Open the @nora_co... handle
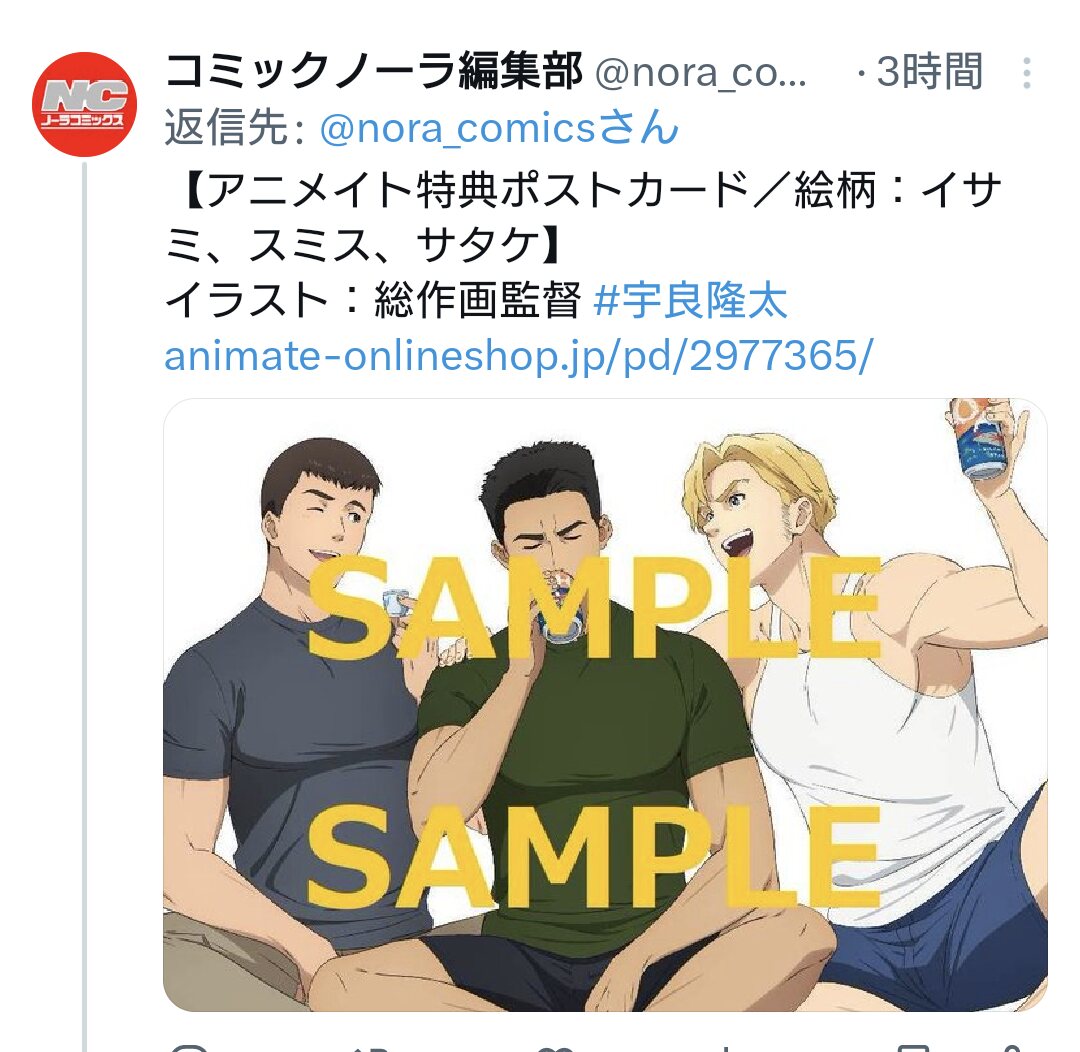 click(700, 72)
